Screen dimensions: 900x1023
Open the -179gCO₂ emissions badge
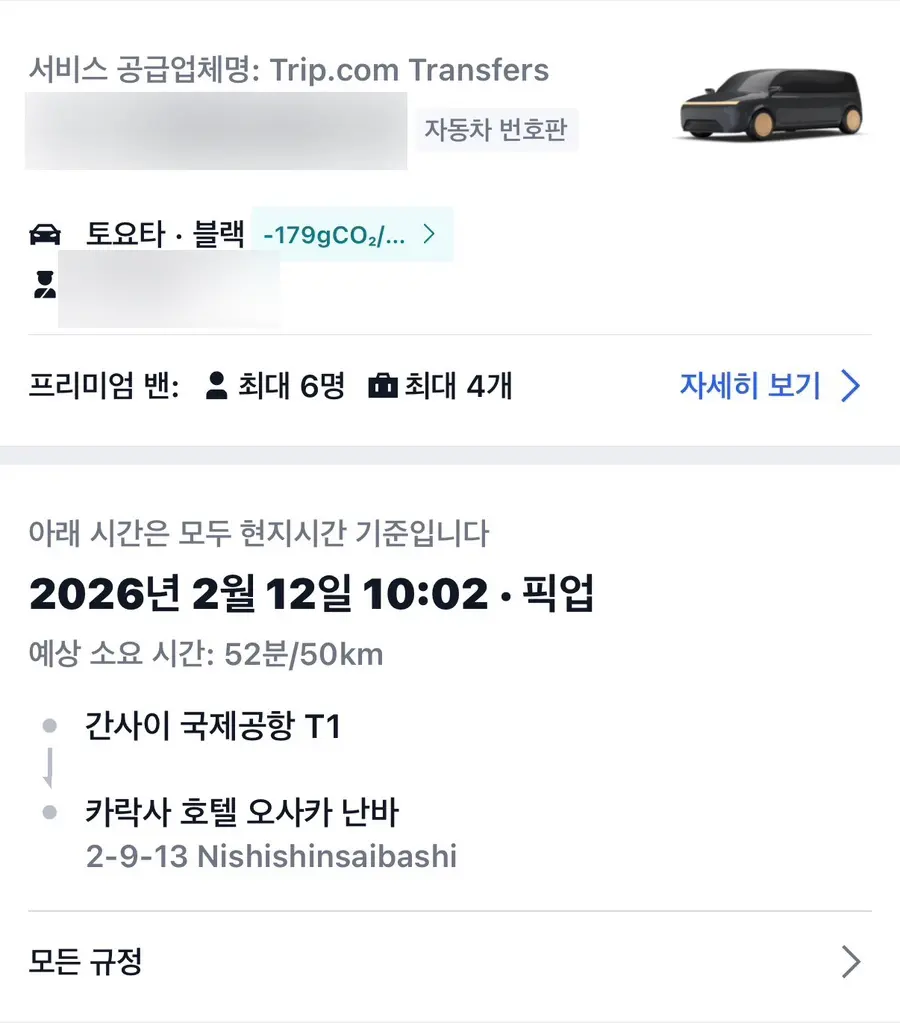click(352, 234)
